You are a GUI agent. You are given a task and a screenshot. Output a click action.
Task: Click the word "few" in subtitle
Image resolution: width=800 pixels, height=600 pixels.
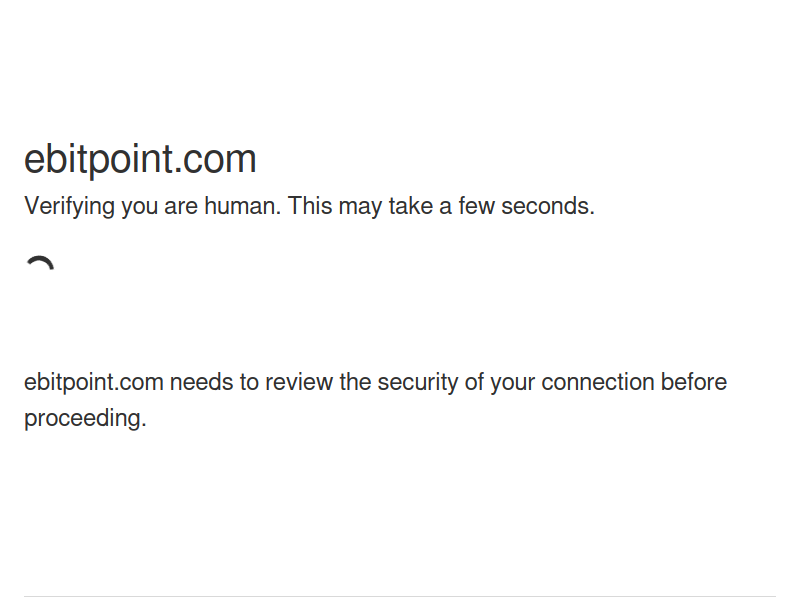476,206
